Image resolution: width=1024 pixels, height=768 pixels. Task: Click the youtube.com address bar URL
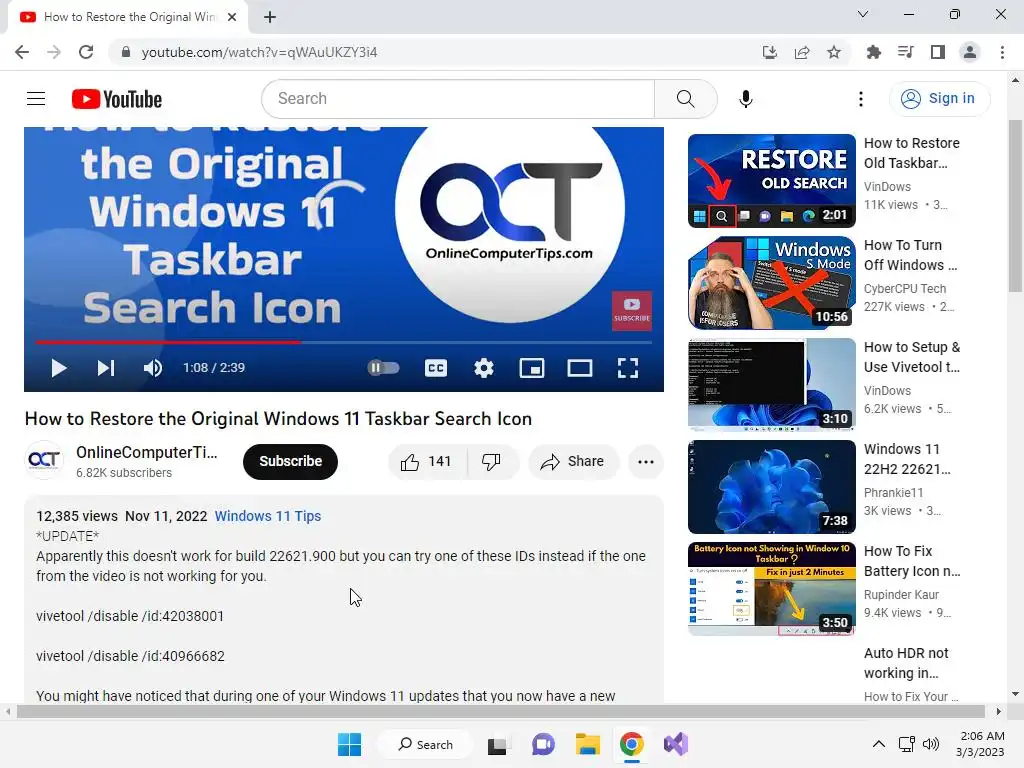259,52
